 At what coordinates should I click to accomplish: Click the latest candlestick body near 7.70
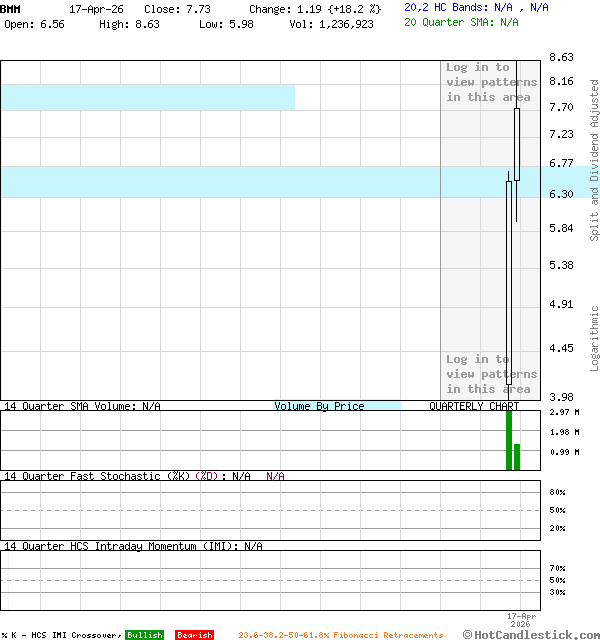pyautogui.click(x=517, y=143)
